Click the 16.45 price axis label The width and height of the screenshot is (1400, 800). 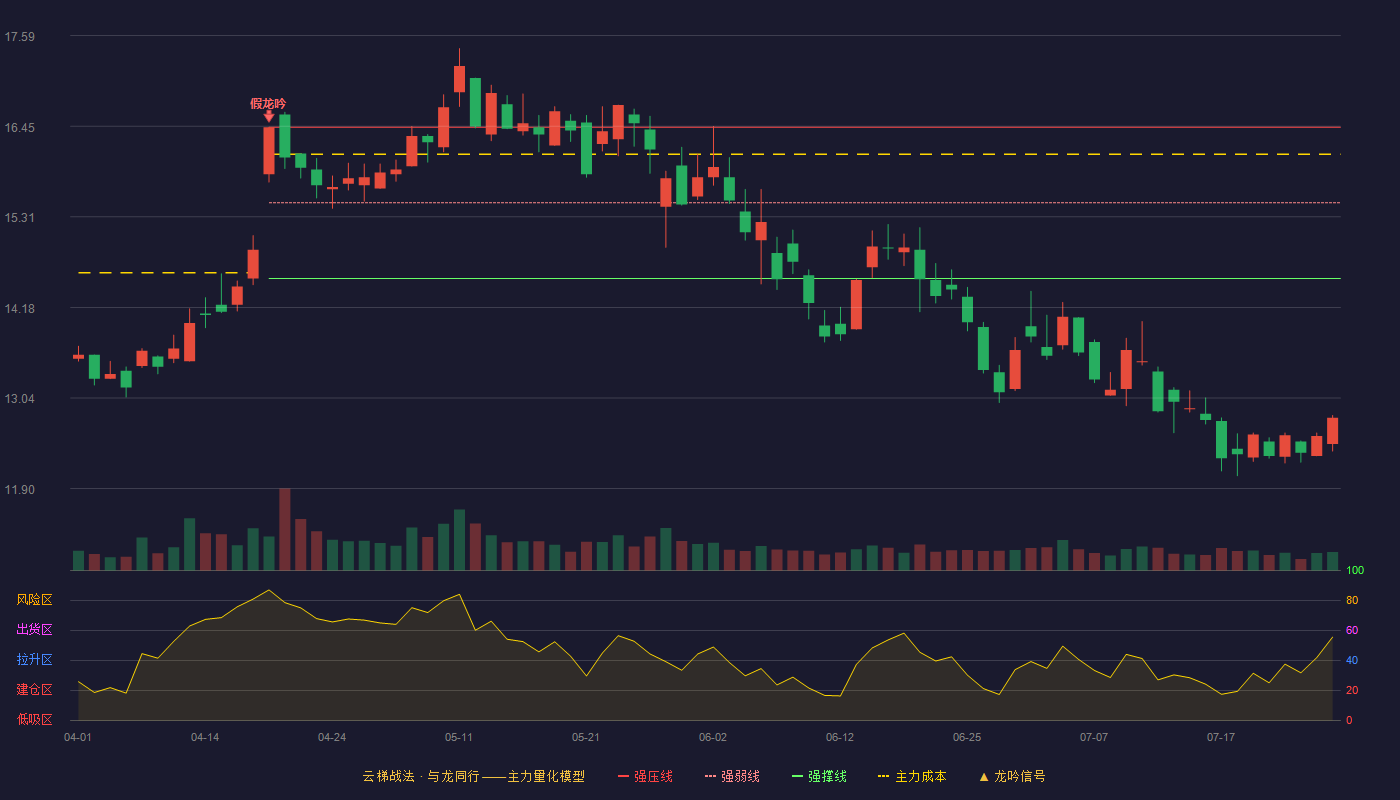pos(20,128)
